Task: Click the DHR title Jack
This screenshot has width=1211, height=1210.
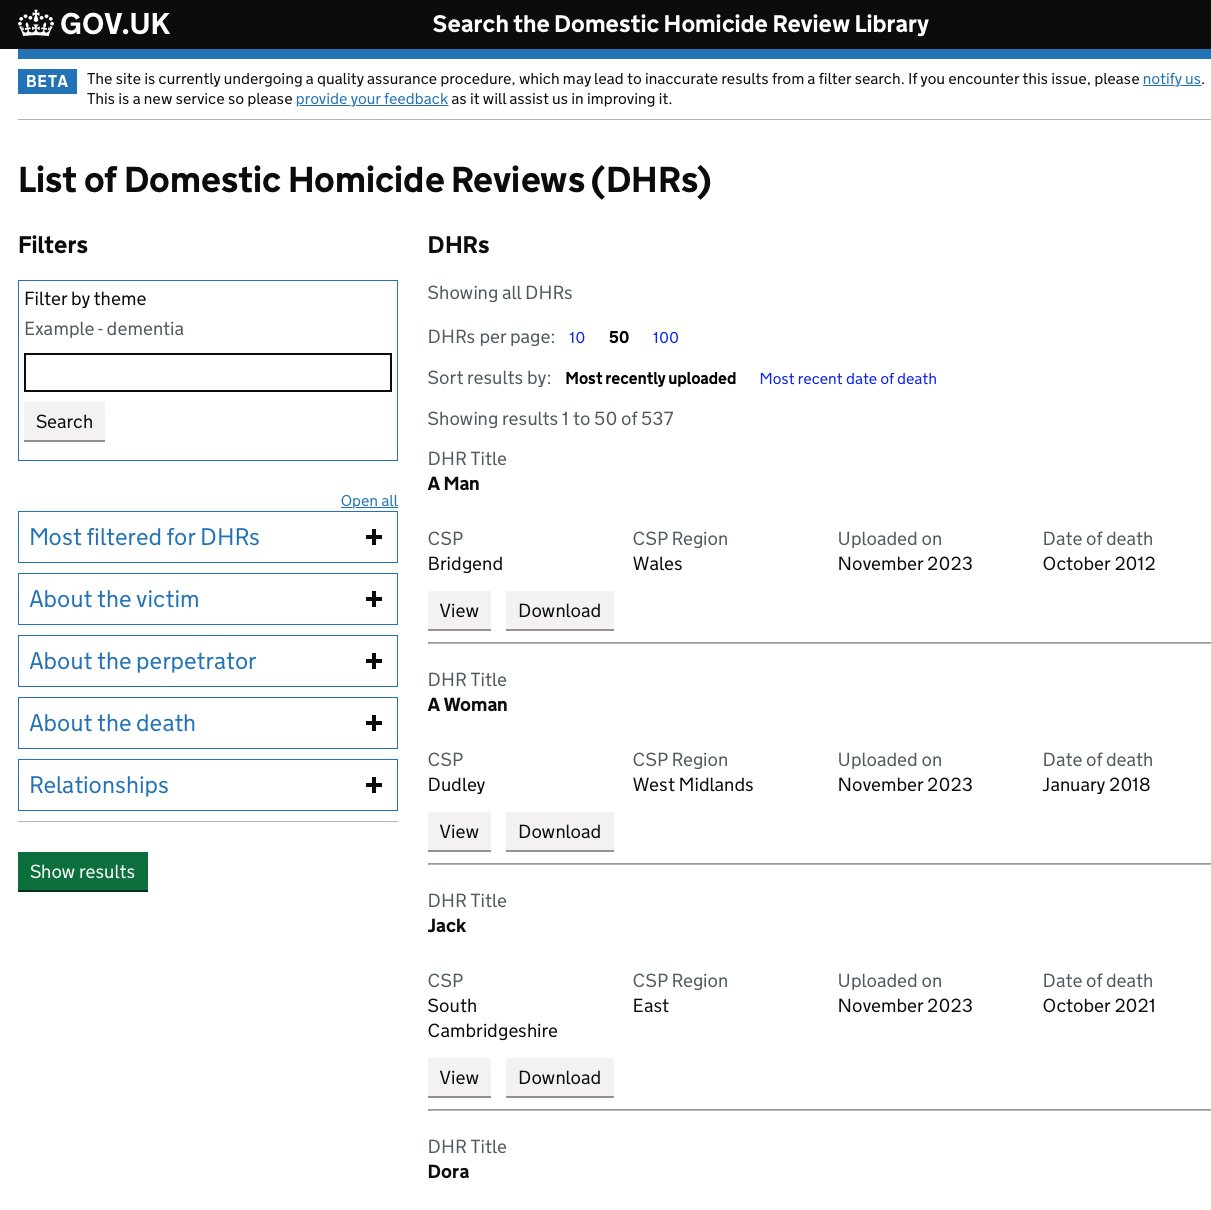Action: [x=447, y=926]
